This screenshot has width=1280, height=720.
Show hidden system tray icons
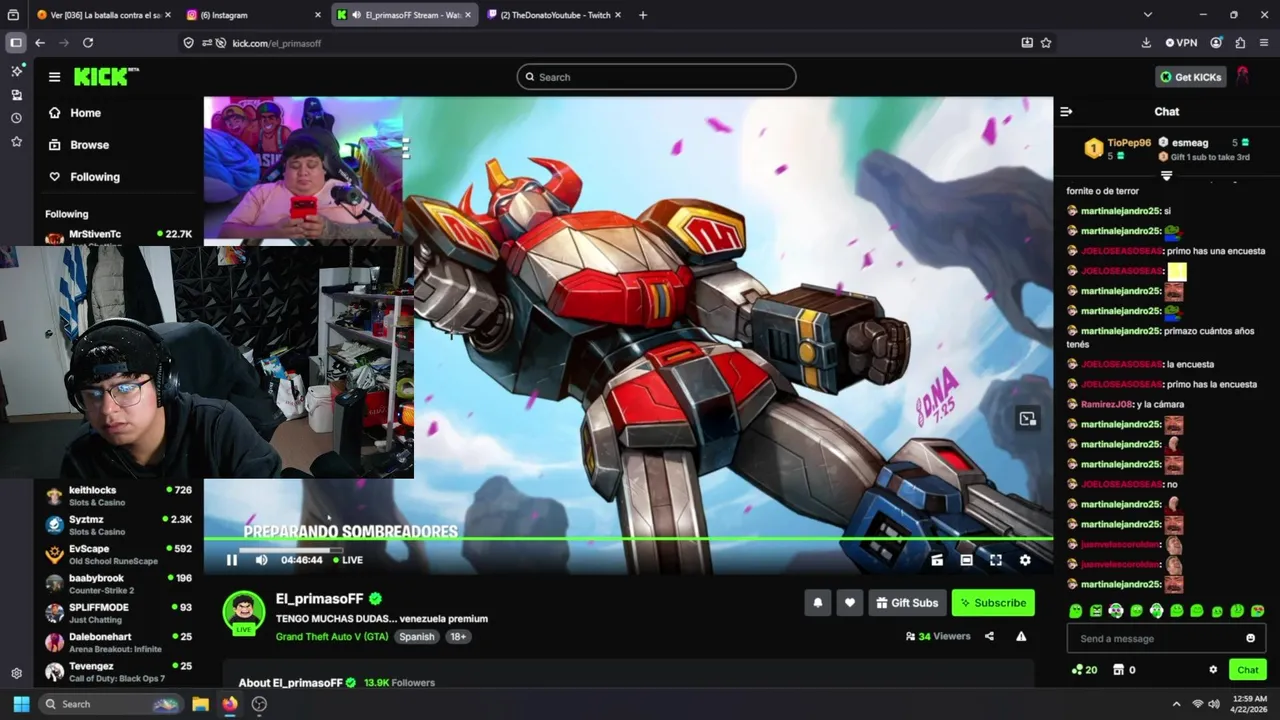pyautogui.click(x=1176, y=704)
